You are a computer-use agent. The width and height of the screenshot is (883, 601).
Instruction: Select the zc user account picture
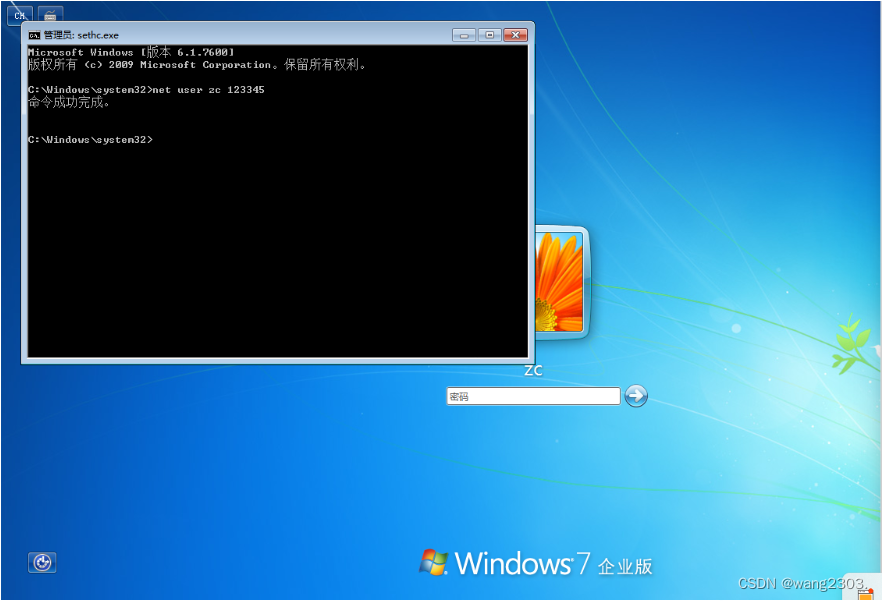561,282
